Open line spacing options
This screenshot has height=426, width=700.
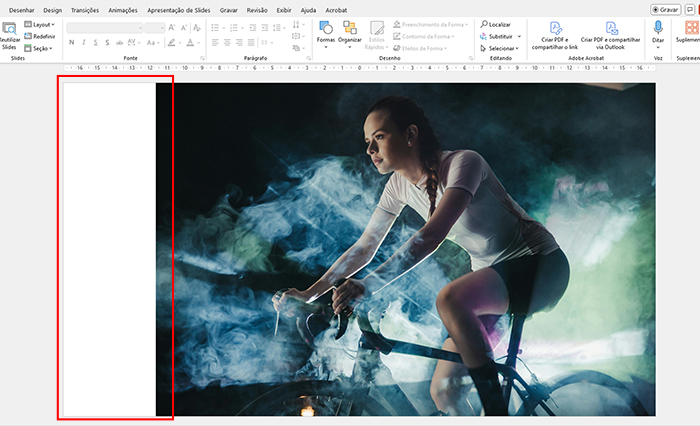click(x=277, y=28)
